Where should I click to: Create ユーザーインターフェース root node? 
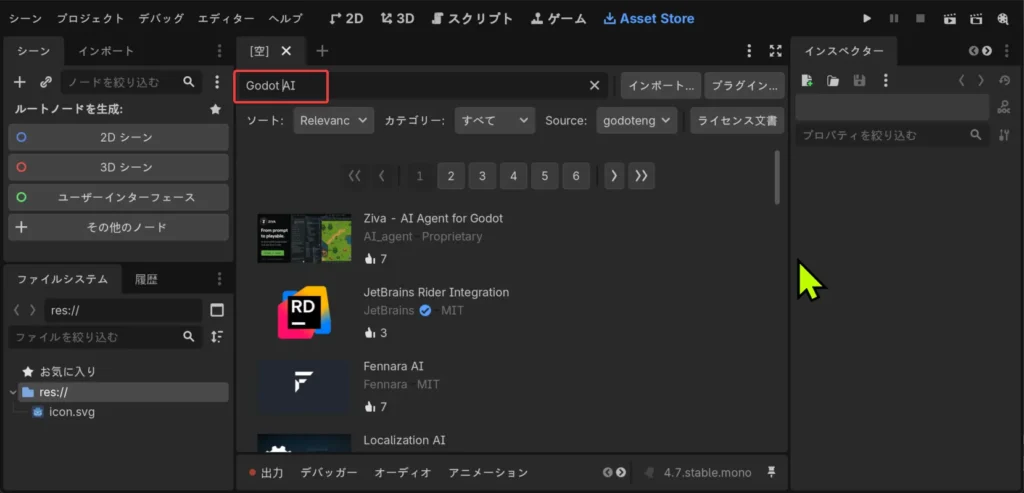[x=118, y=197]
